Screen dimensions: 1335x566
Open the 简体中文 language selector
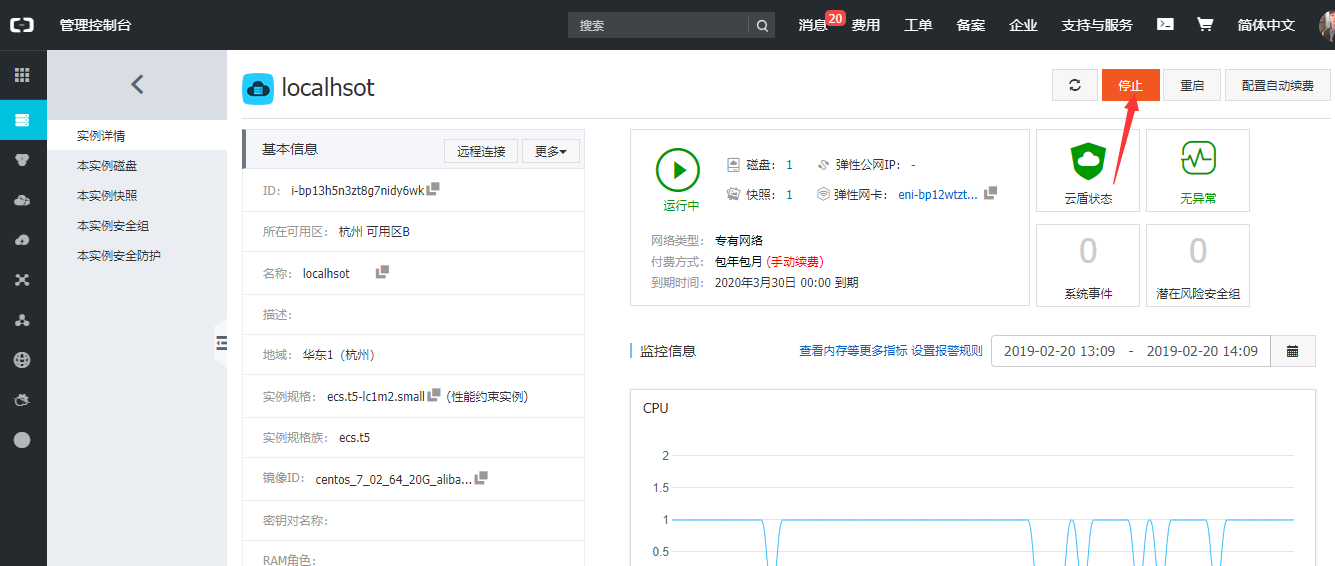[x=1266, y=25]
